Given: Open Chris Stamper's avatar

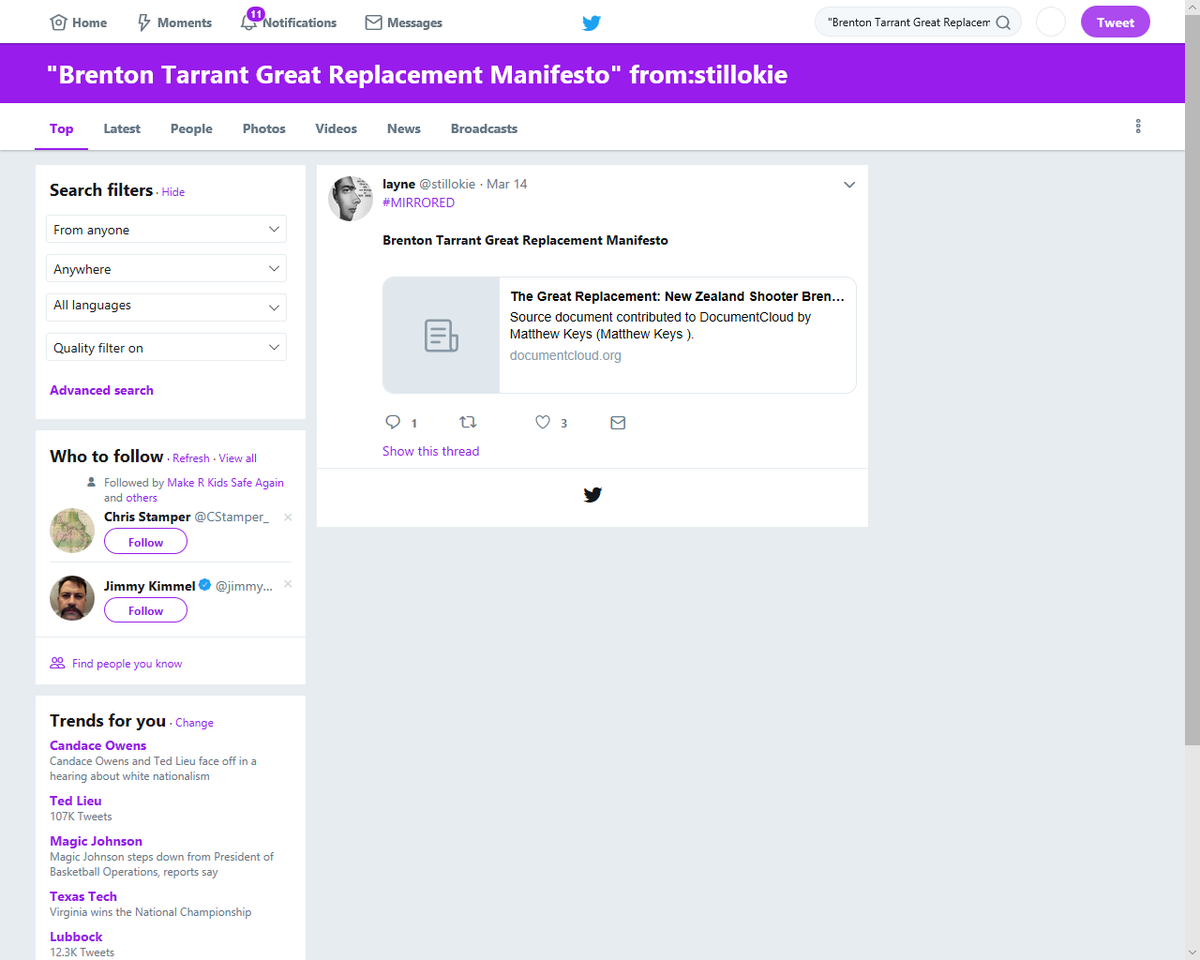Looking at the screenshot, I should click(x=72, y=531).
